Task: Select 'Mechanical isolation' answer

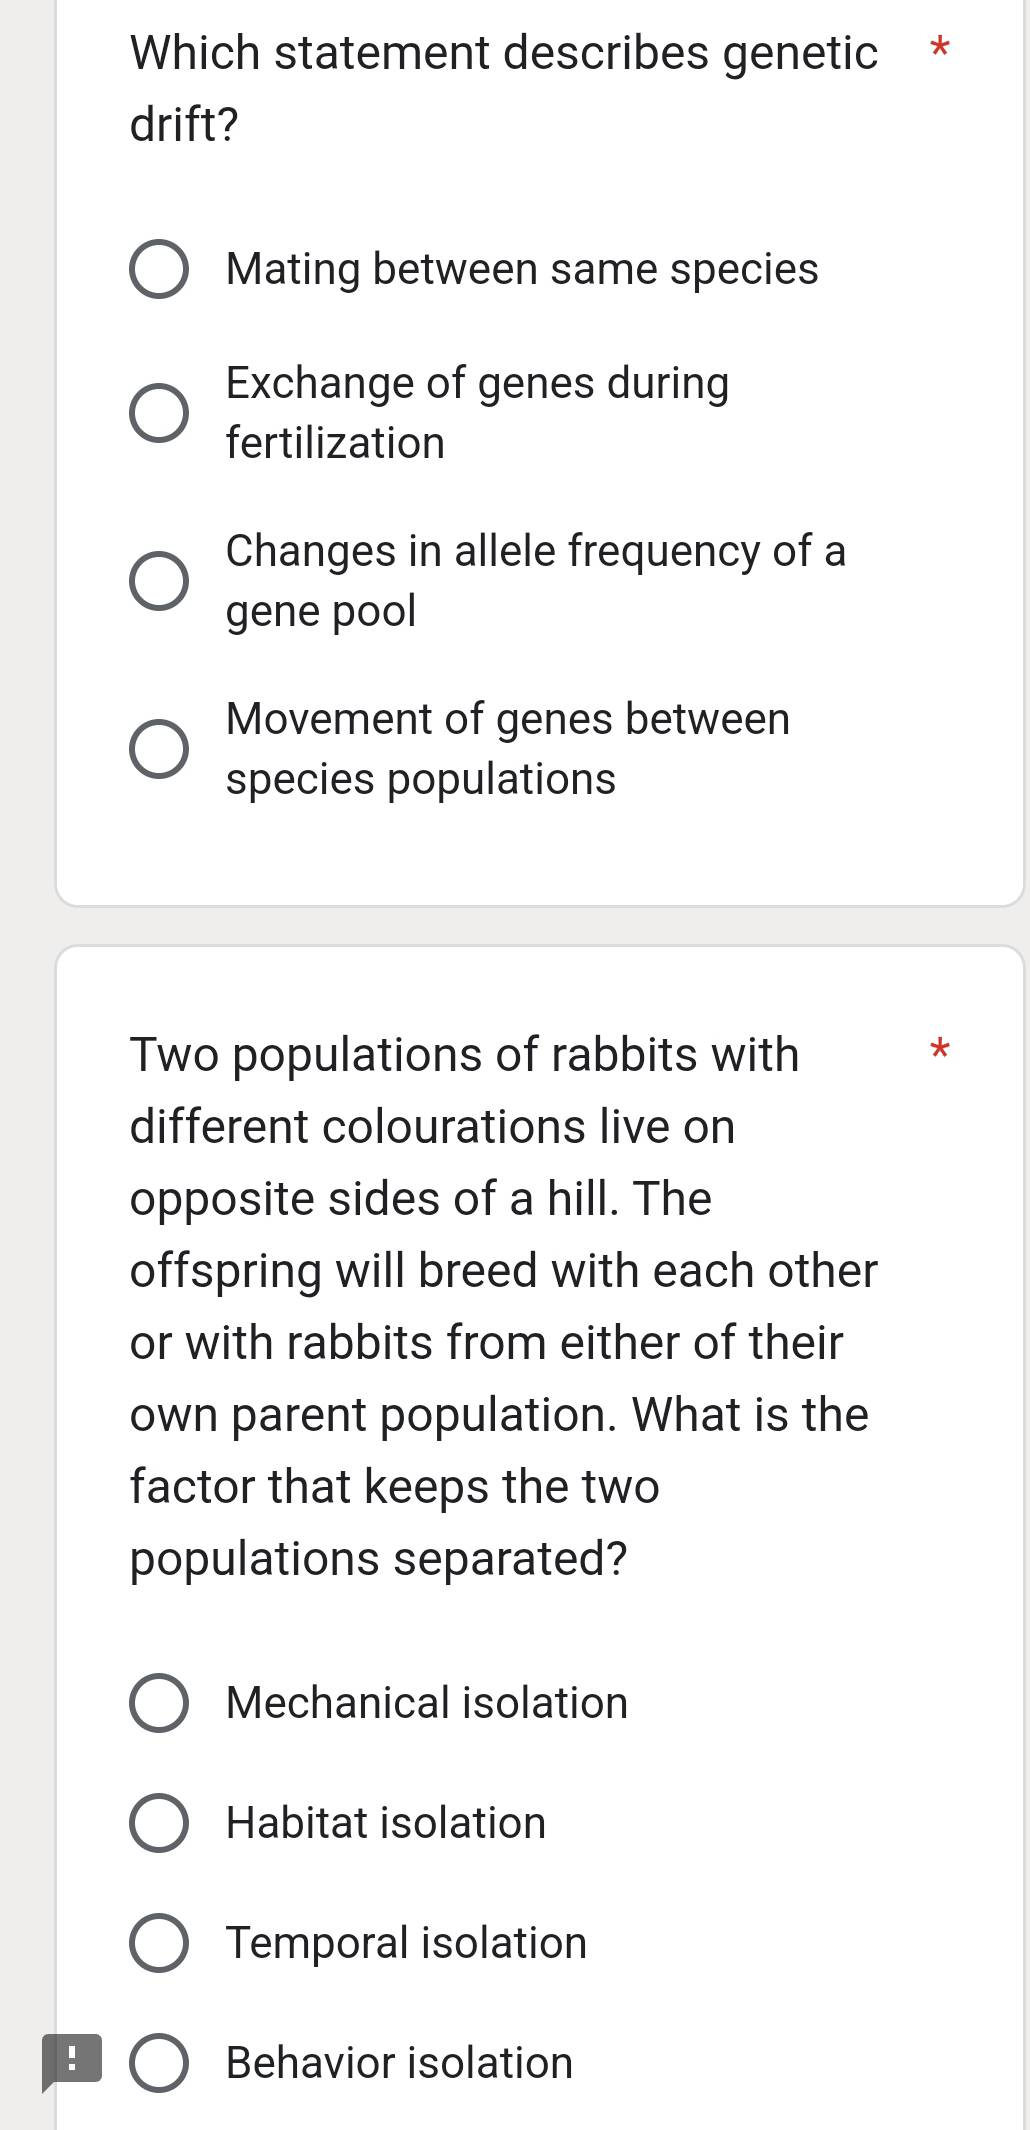Action: [x=160, y=1701]
